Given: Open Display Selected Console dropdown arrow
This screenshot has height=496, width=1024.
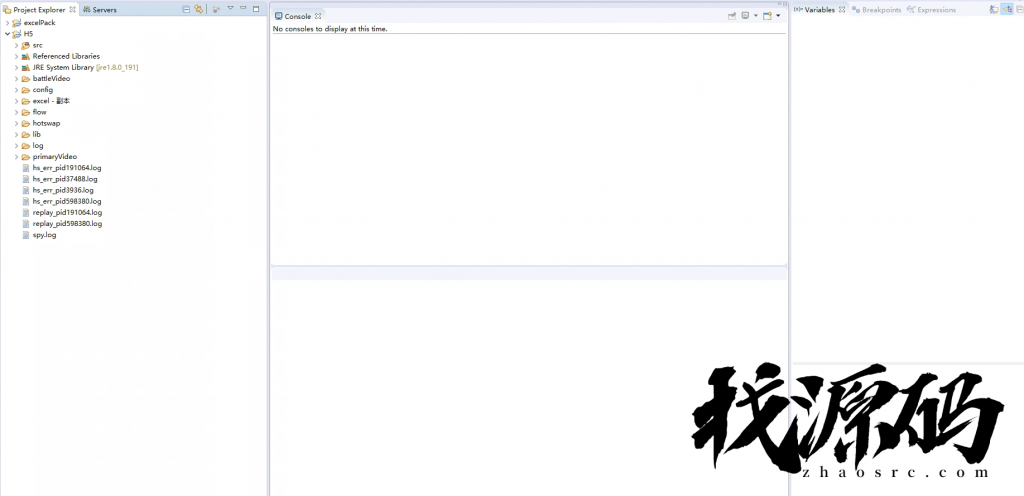Looking at the screenshot, I should point(756,16).
